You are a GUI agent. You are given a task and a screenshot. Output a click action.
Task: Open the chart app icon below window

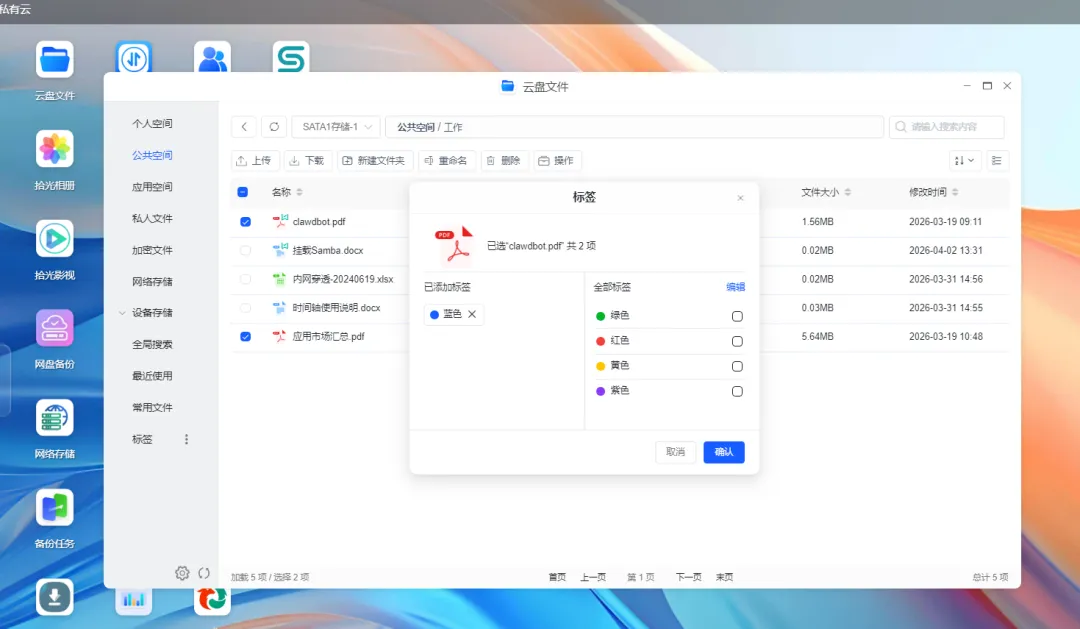(x=134, y=601)
